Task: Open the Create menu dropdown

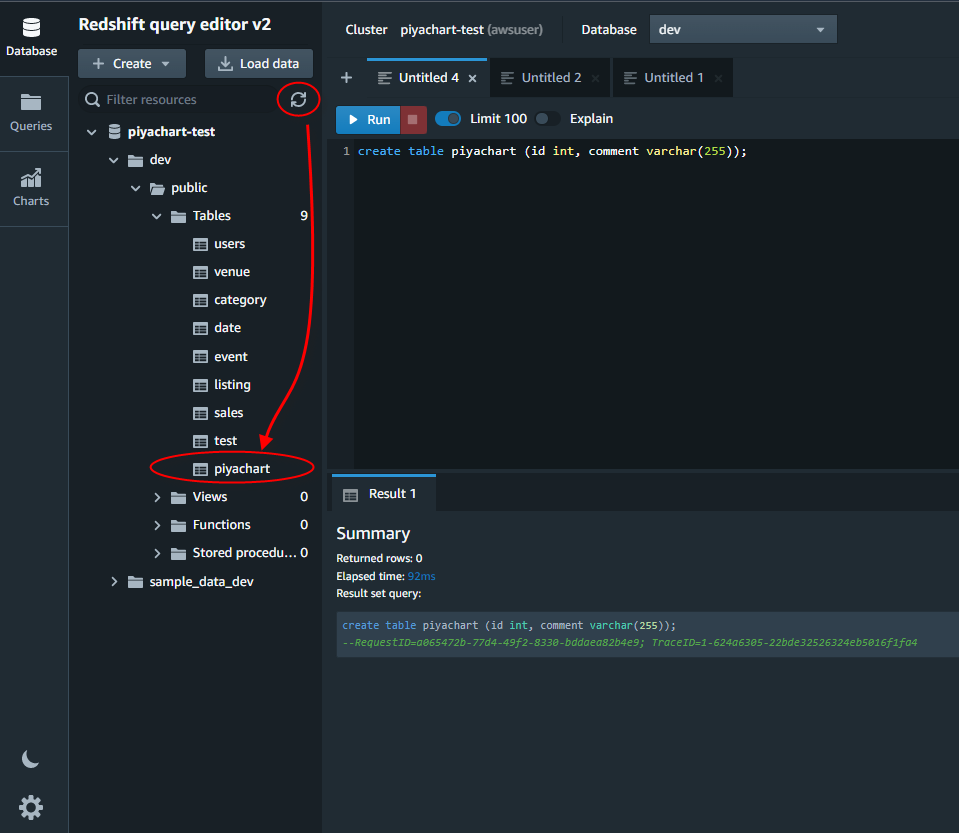Action: click(x=131, y=63)
